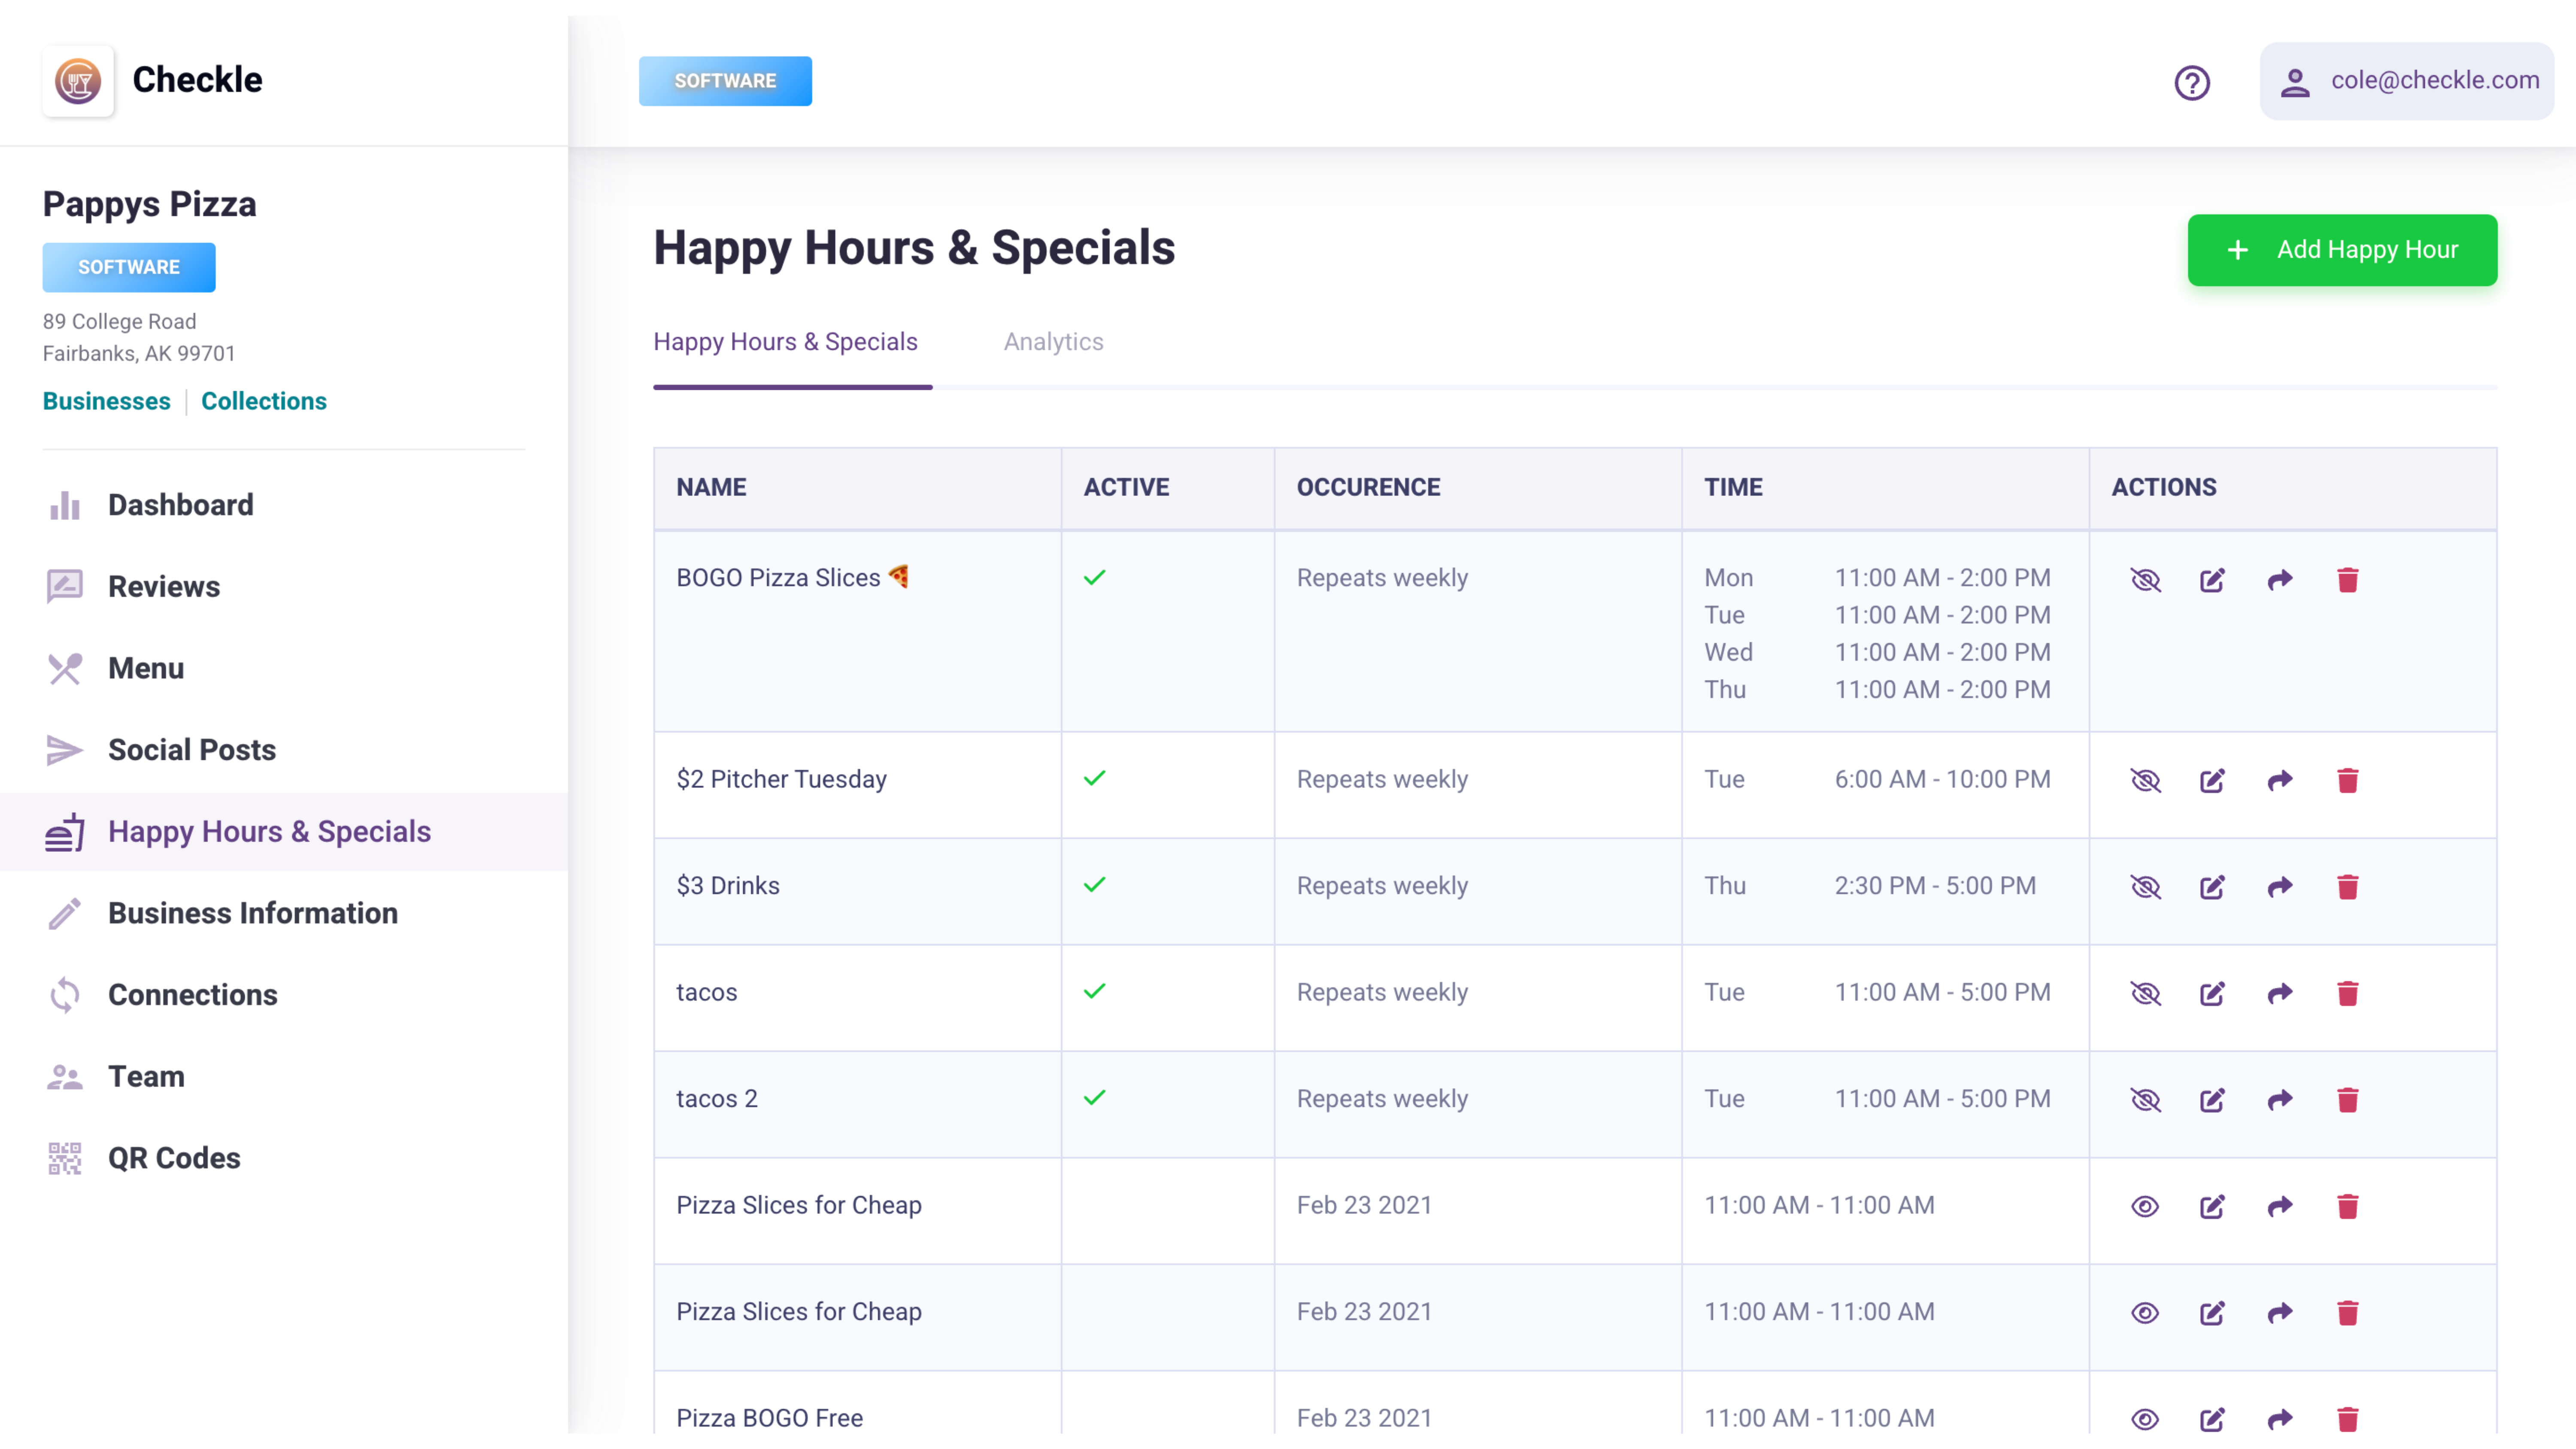Click the Add Happy Hour button

coord(2342,250)
